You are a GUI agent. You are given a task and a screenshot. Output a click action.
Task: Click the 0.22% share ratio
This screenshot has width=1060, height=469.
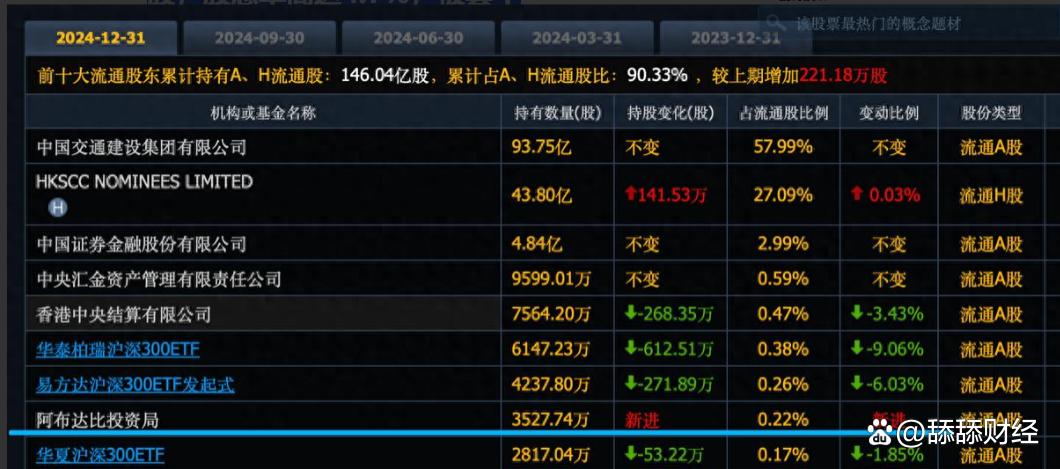pyautogui.click(x=784, y=420)
